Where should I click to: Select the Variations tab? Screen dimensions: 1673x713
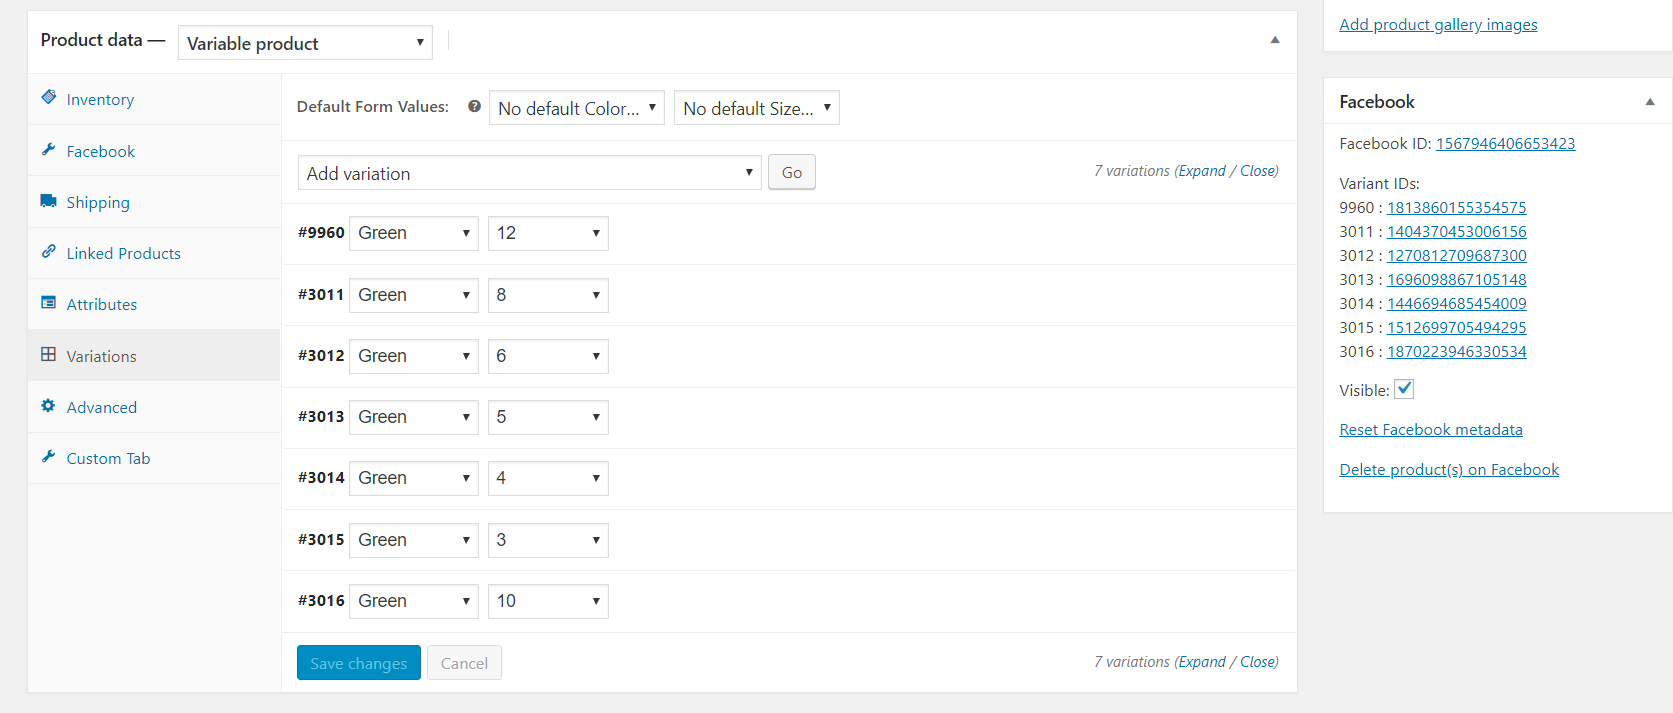click(154, 356)
